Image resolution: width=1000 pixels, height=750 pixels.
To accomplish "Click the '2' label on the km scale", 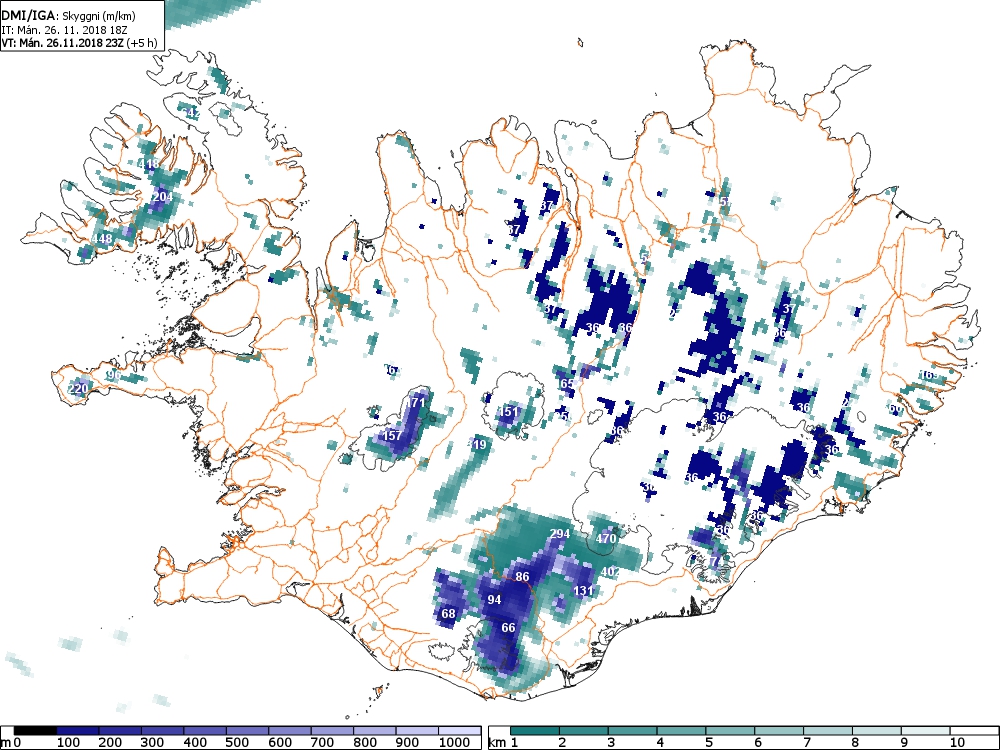I will pos(562,742).
